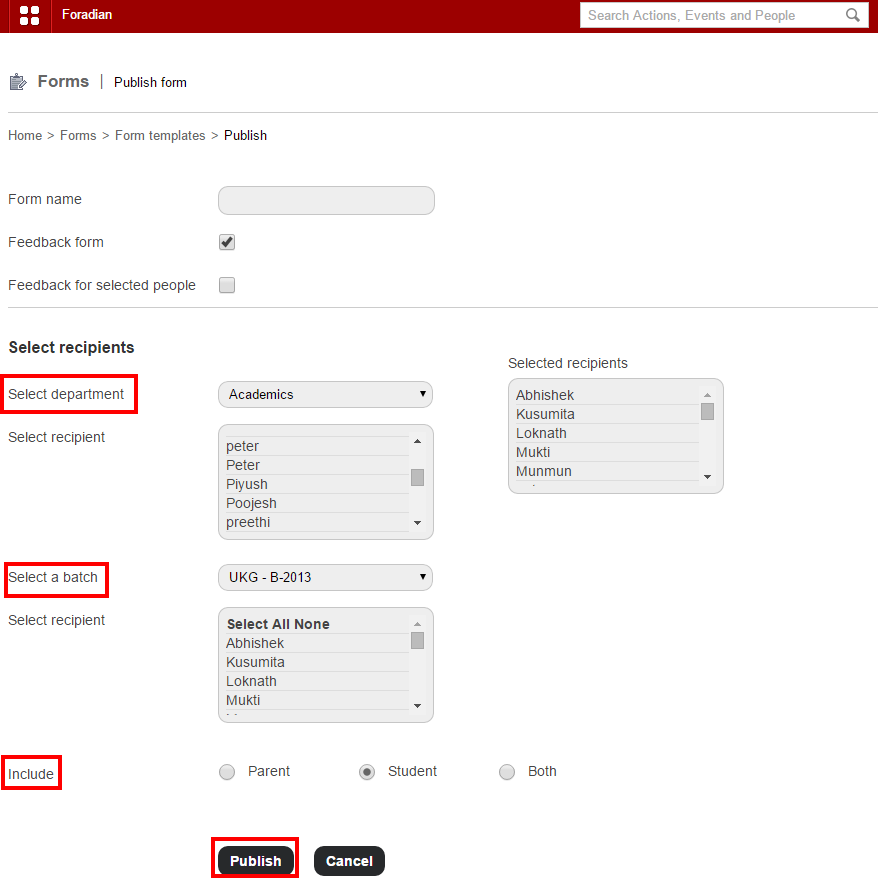Viewport: 878px width, 879px height.
Task: Click the Forms clipboard icon
Action: (x=17, y=82)
